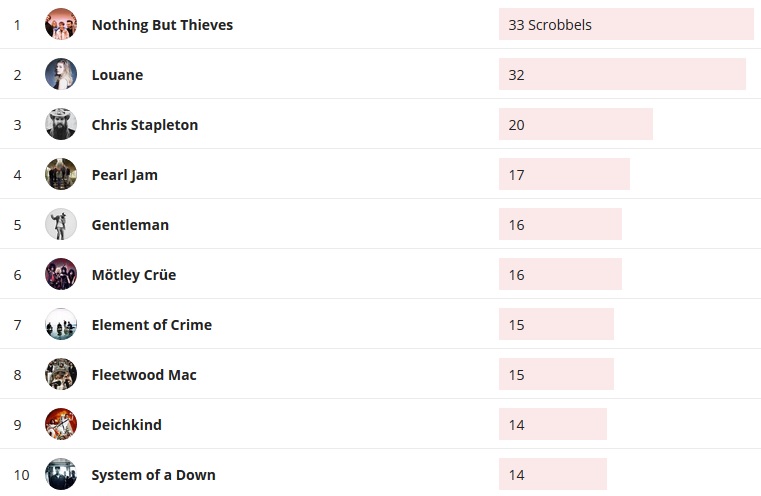Click Nothing But Thieves artist avatar

click(61, 24)
